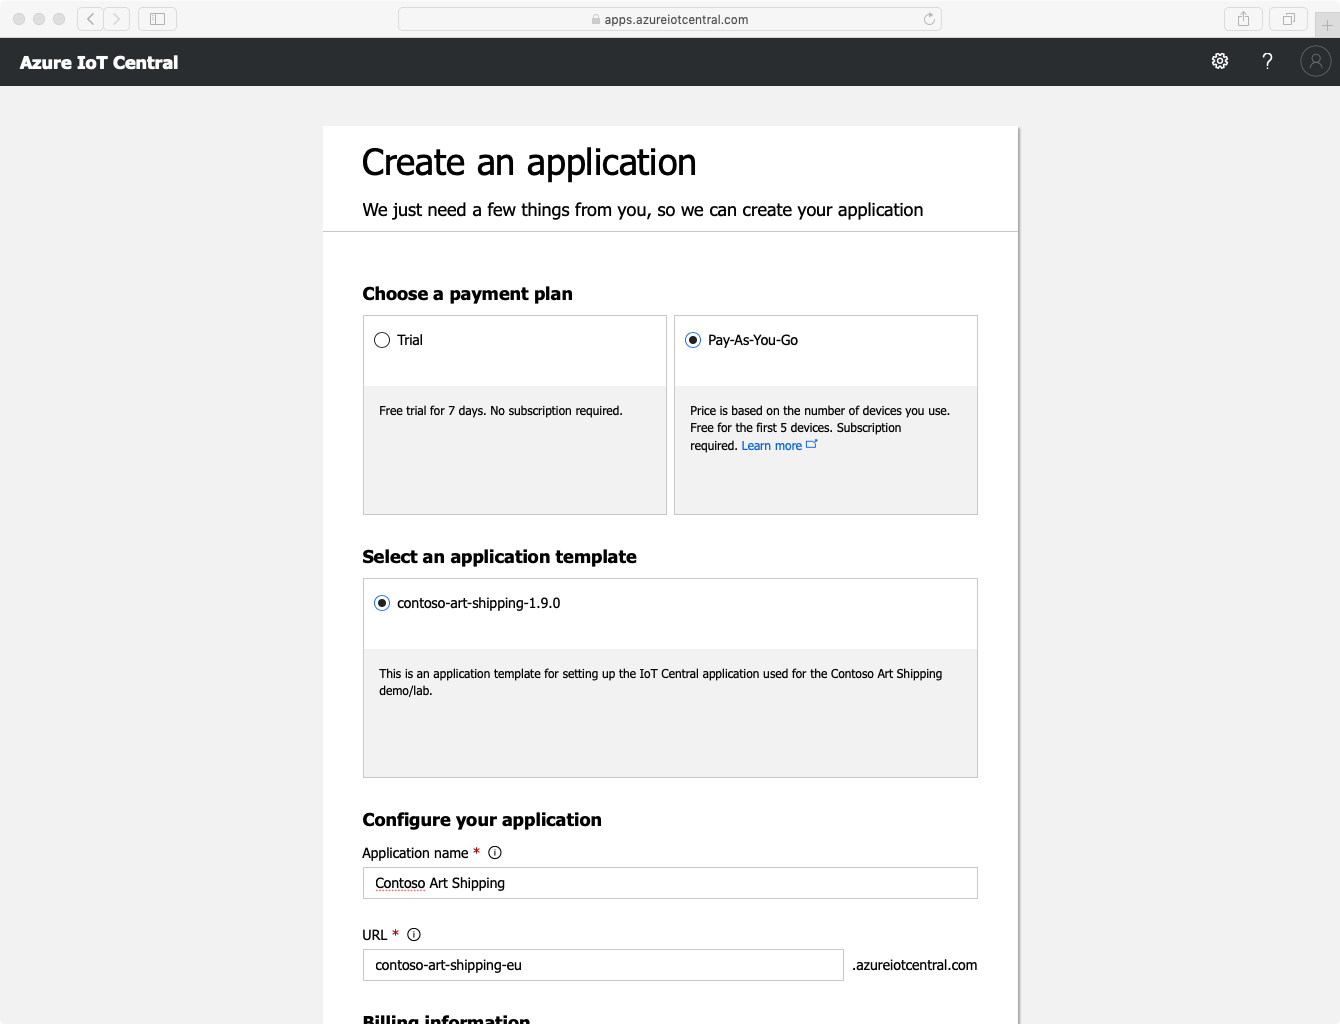Click the Contoso Art Shipping template description text
The width and height of the screenshot is (1340, 1024).
tap(661, 682)
